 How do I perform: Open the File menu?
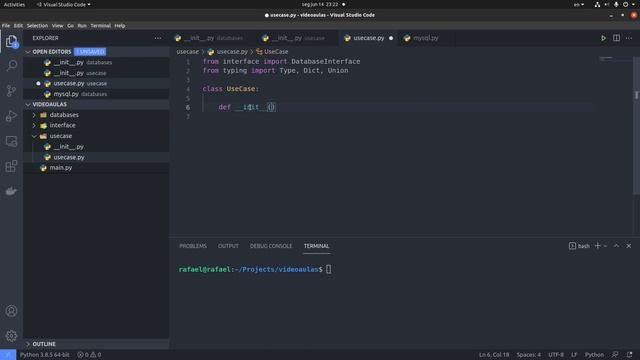coord(6,26)
